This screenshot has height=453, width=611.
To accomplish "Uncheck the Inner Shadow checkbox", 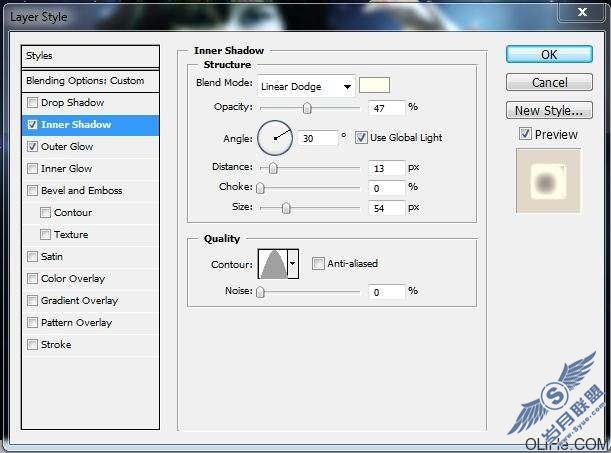I will coord(32,125).
